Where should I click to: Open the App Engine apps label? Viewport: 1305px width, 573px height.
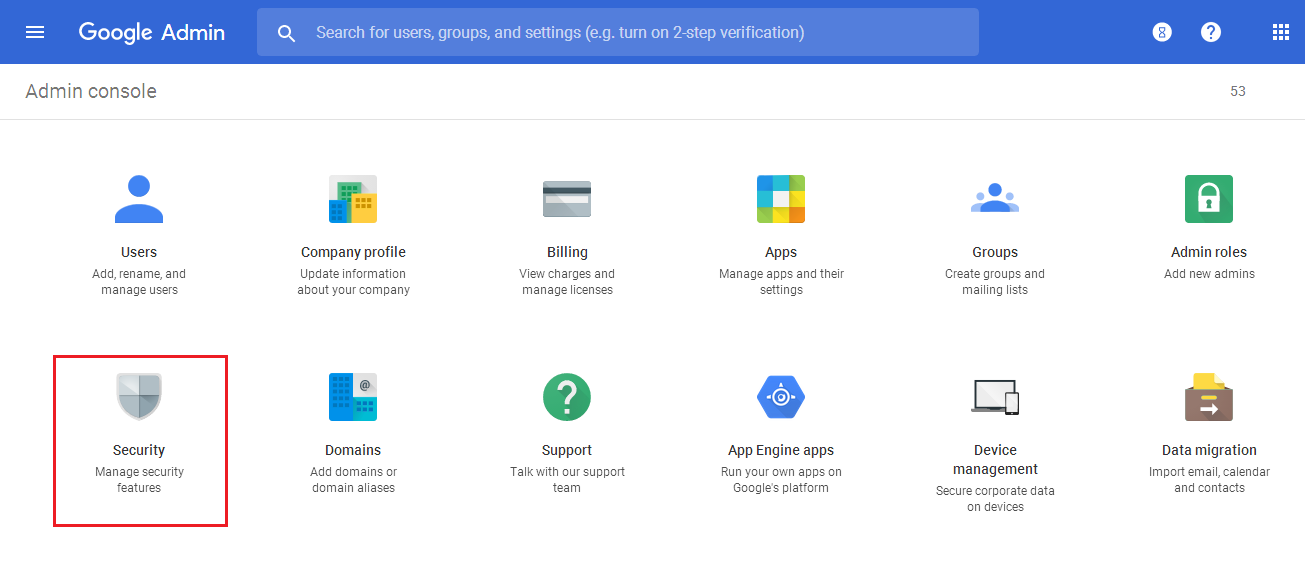(781, 450)
